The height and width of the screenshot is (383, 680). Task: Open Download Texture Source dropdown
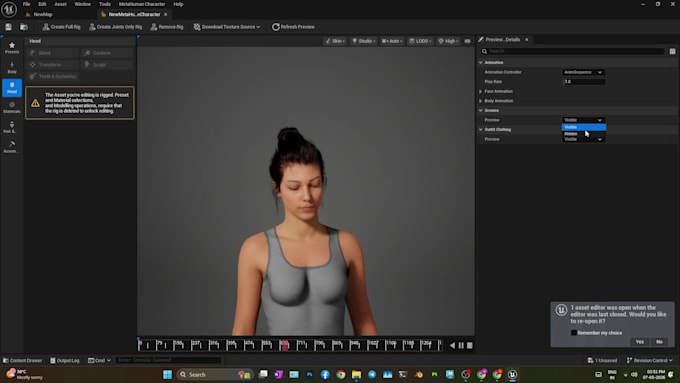tap(227, 27)
